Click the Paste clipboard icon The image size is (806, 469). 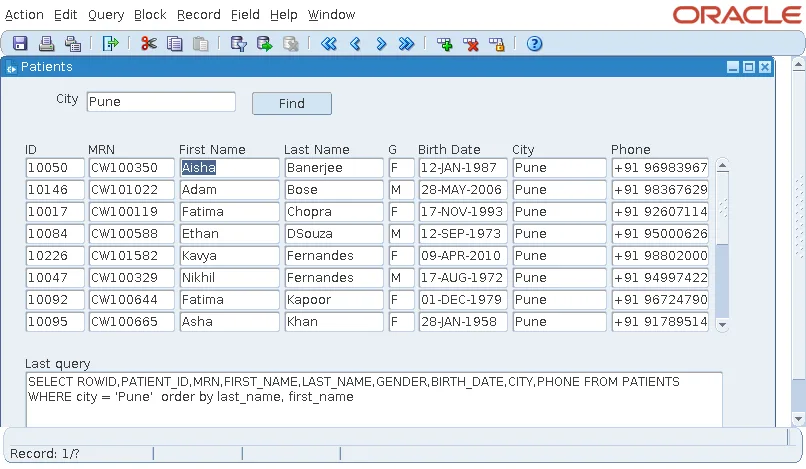tap(200, 44)
